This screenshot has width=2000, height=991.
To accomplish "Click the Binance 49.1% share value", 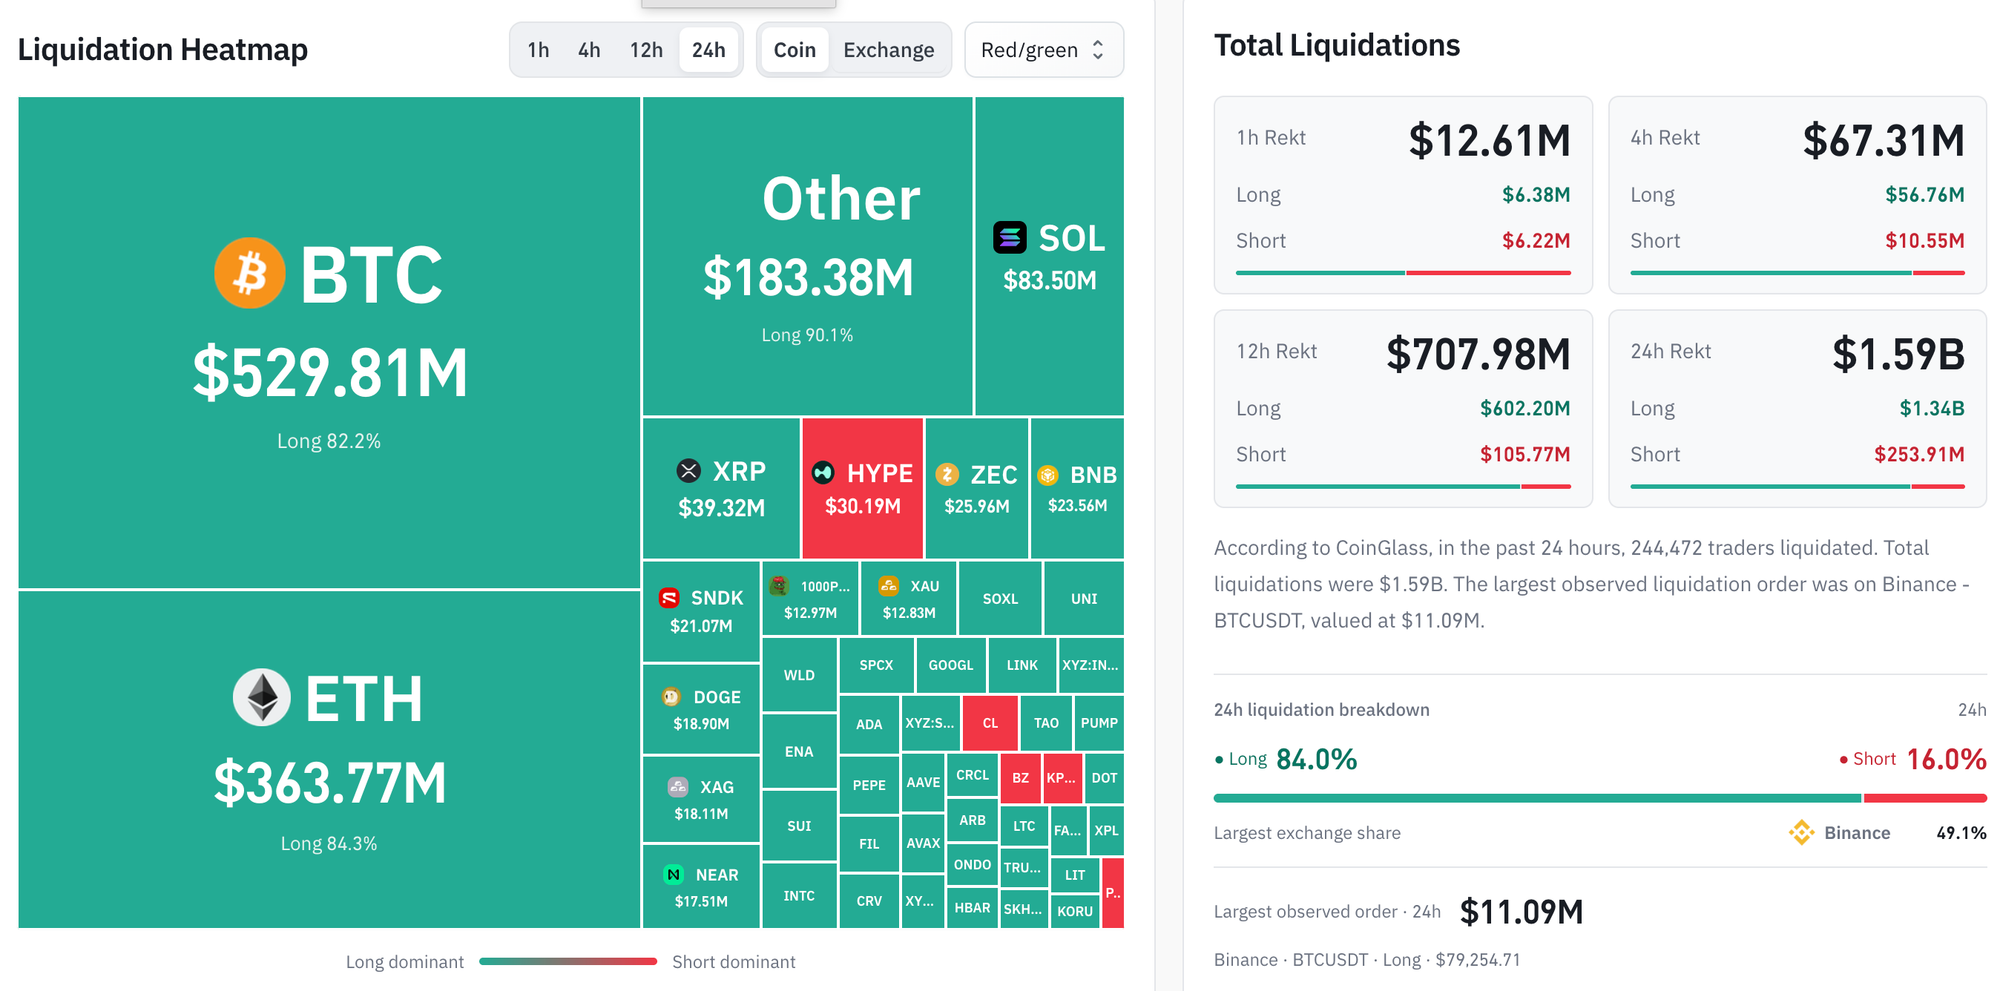I will (1961, 832).
